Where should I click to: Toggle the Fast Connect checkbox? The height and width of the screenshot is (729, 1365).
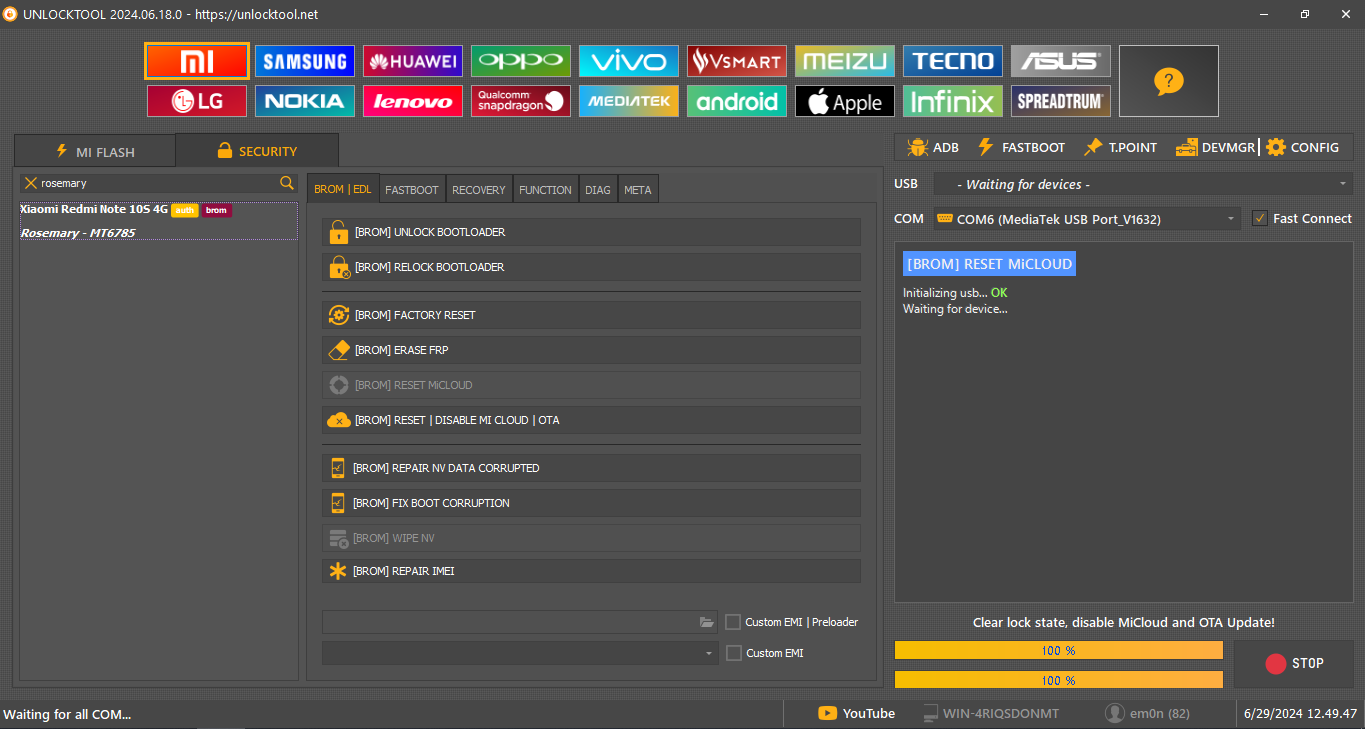(x=1260, y=218)
